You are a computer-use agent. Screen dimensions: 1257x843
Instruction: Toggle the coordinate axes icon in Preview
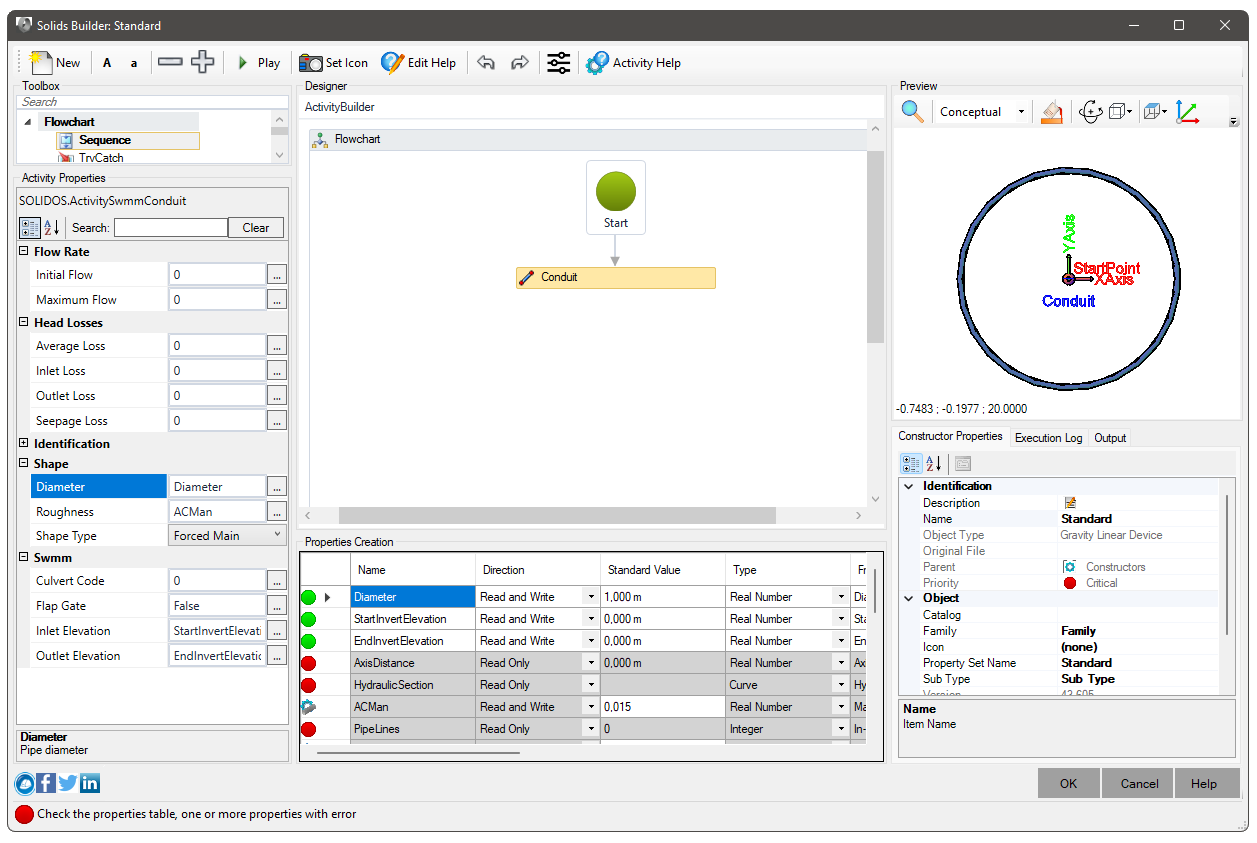[1187, 112]
